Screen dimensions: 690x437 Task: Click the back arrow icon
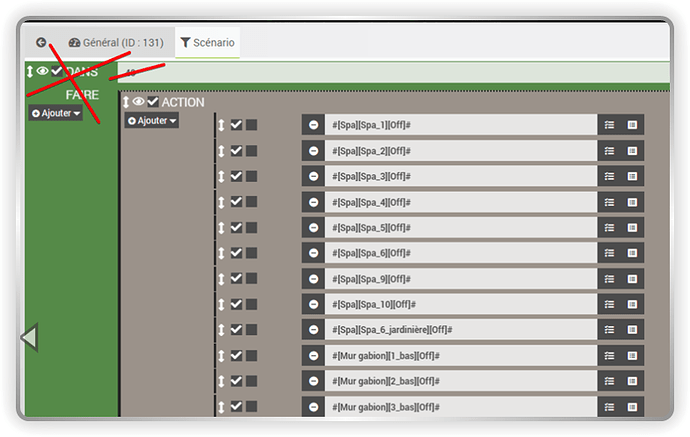coord(41,42)
